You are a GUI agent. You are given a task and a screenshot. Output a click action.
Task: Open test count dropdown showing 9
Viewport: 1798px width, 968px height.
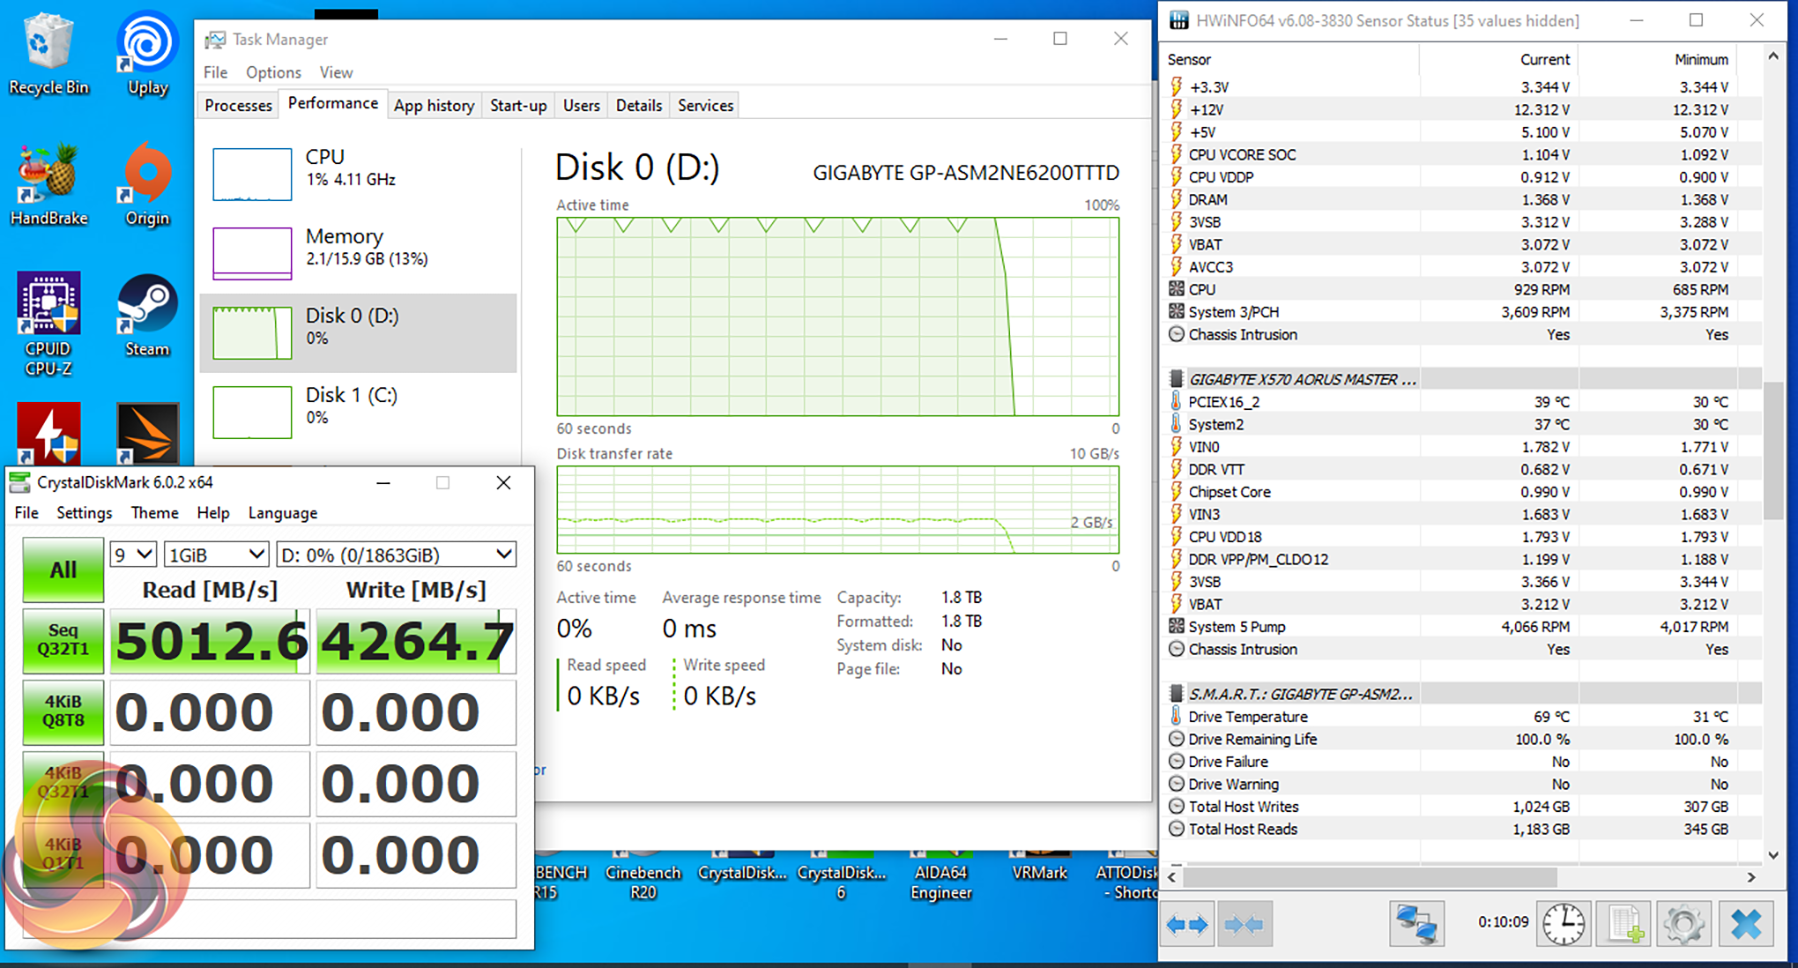[133, 554]
